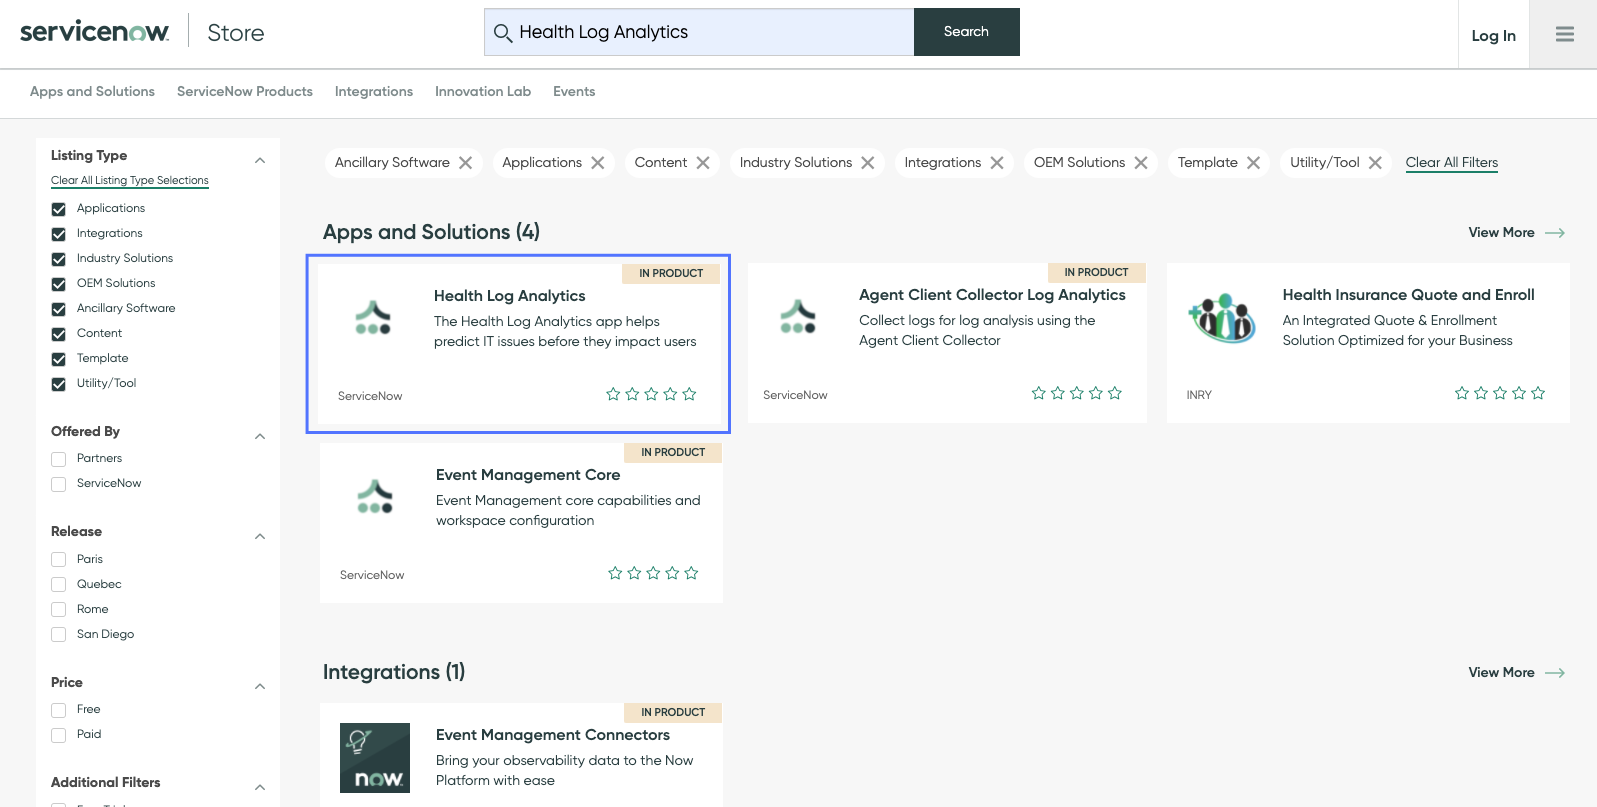Click the Log In button
The width and height of the screenshot is (1597, 807).
click(1493, 36)
